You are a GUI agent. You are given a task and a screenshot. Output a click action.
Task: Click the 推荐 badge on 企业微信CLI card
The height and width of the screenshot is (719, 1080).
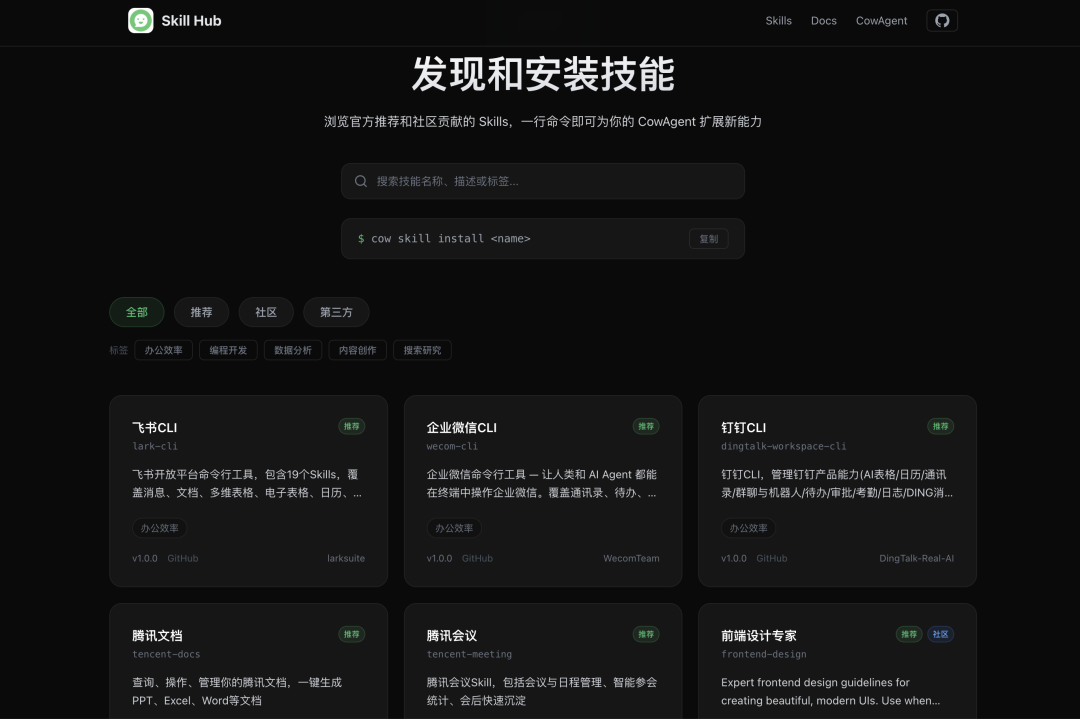[x=646, y=426]
